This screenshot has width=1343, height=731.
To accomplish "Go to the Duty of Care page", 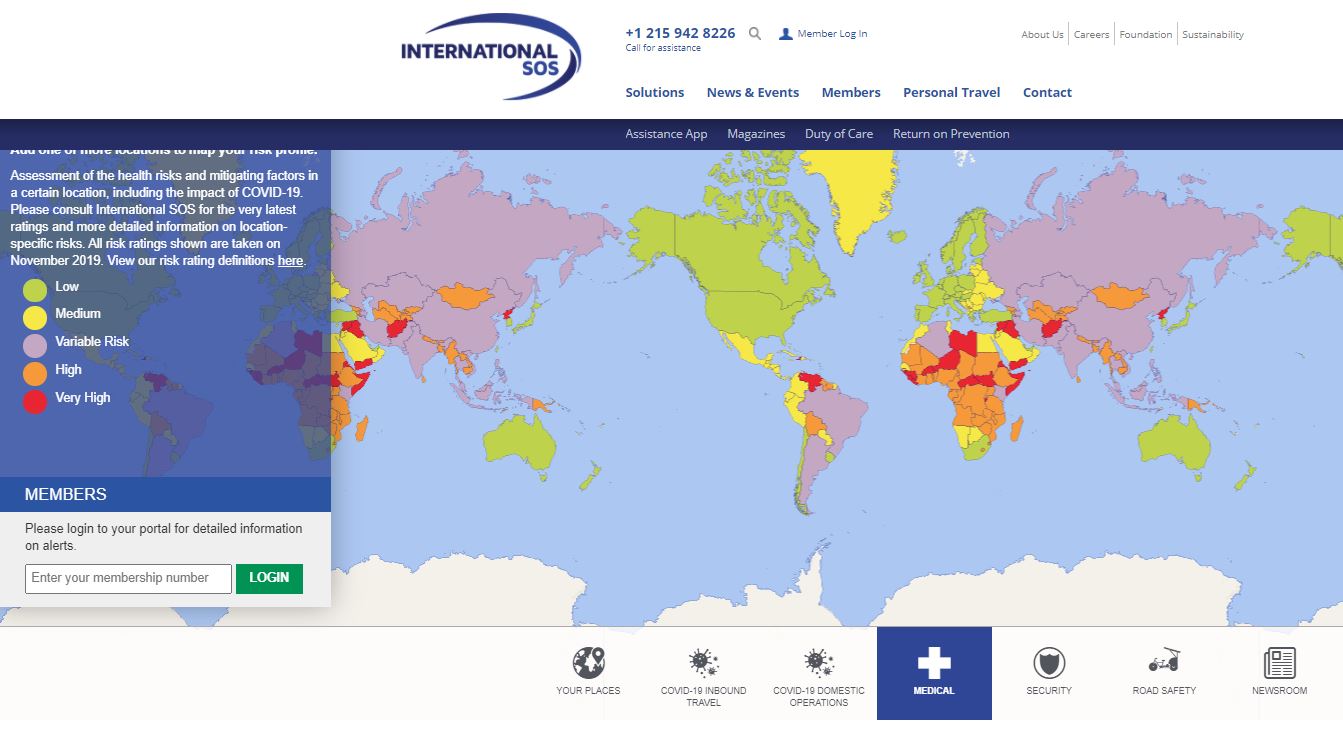I will (839, 134).
